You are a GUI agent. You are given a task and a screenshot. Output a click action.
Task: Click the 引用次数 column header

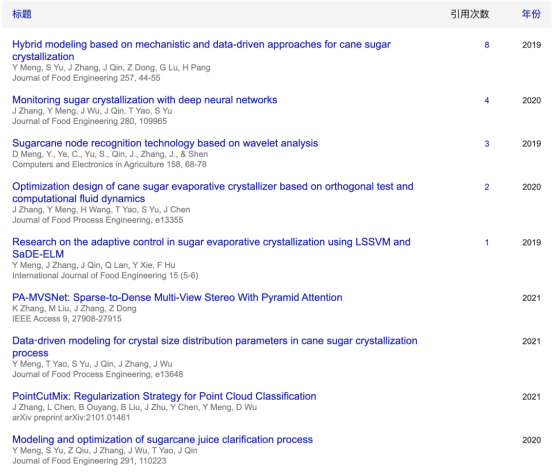click(470, 14)
